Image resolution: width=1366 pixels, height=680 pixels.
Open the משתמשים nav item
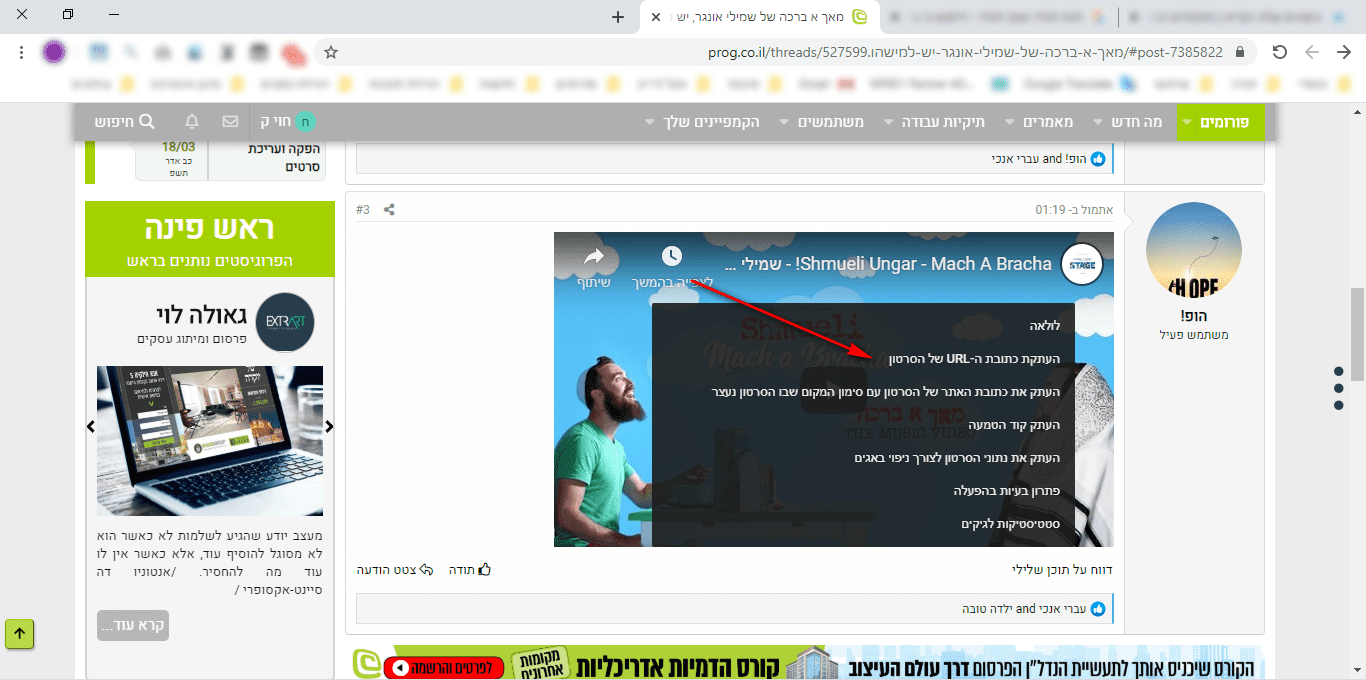tap(831, 121)
